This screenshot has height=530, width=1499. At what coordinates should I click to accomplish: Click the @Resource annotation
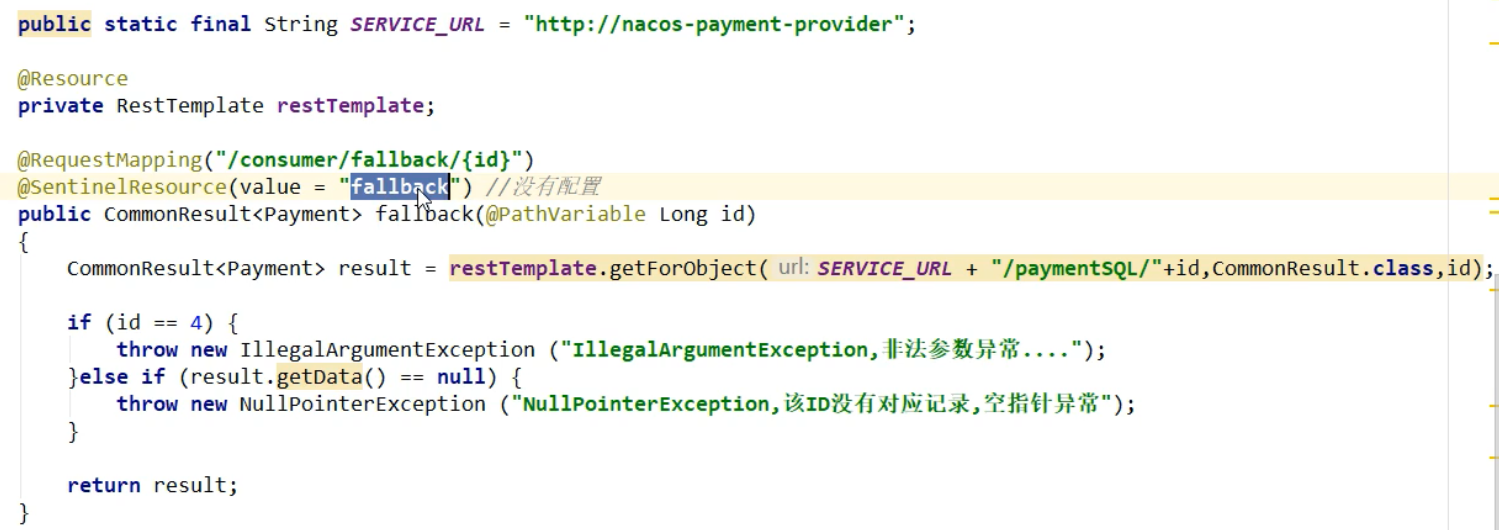(73, 78)
